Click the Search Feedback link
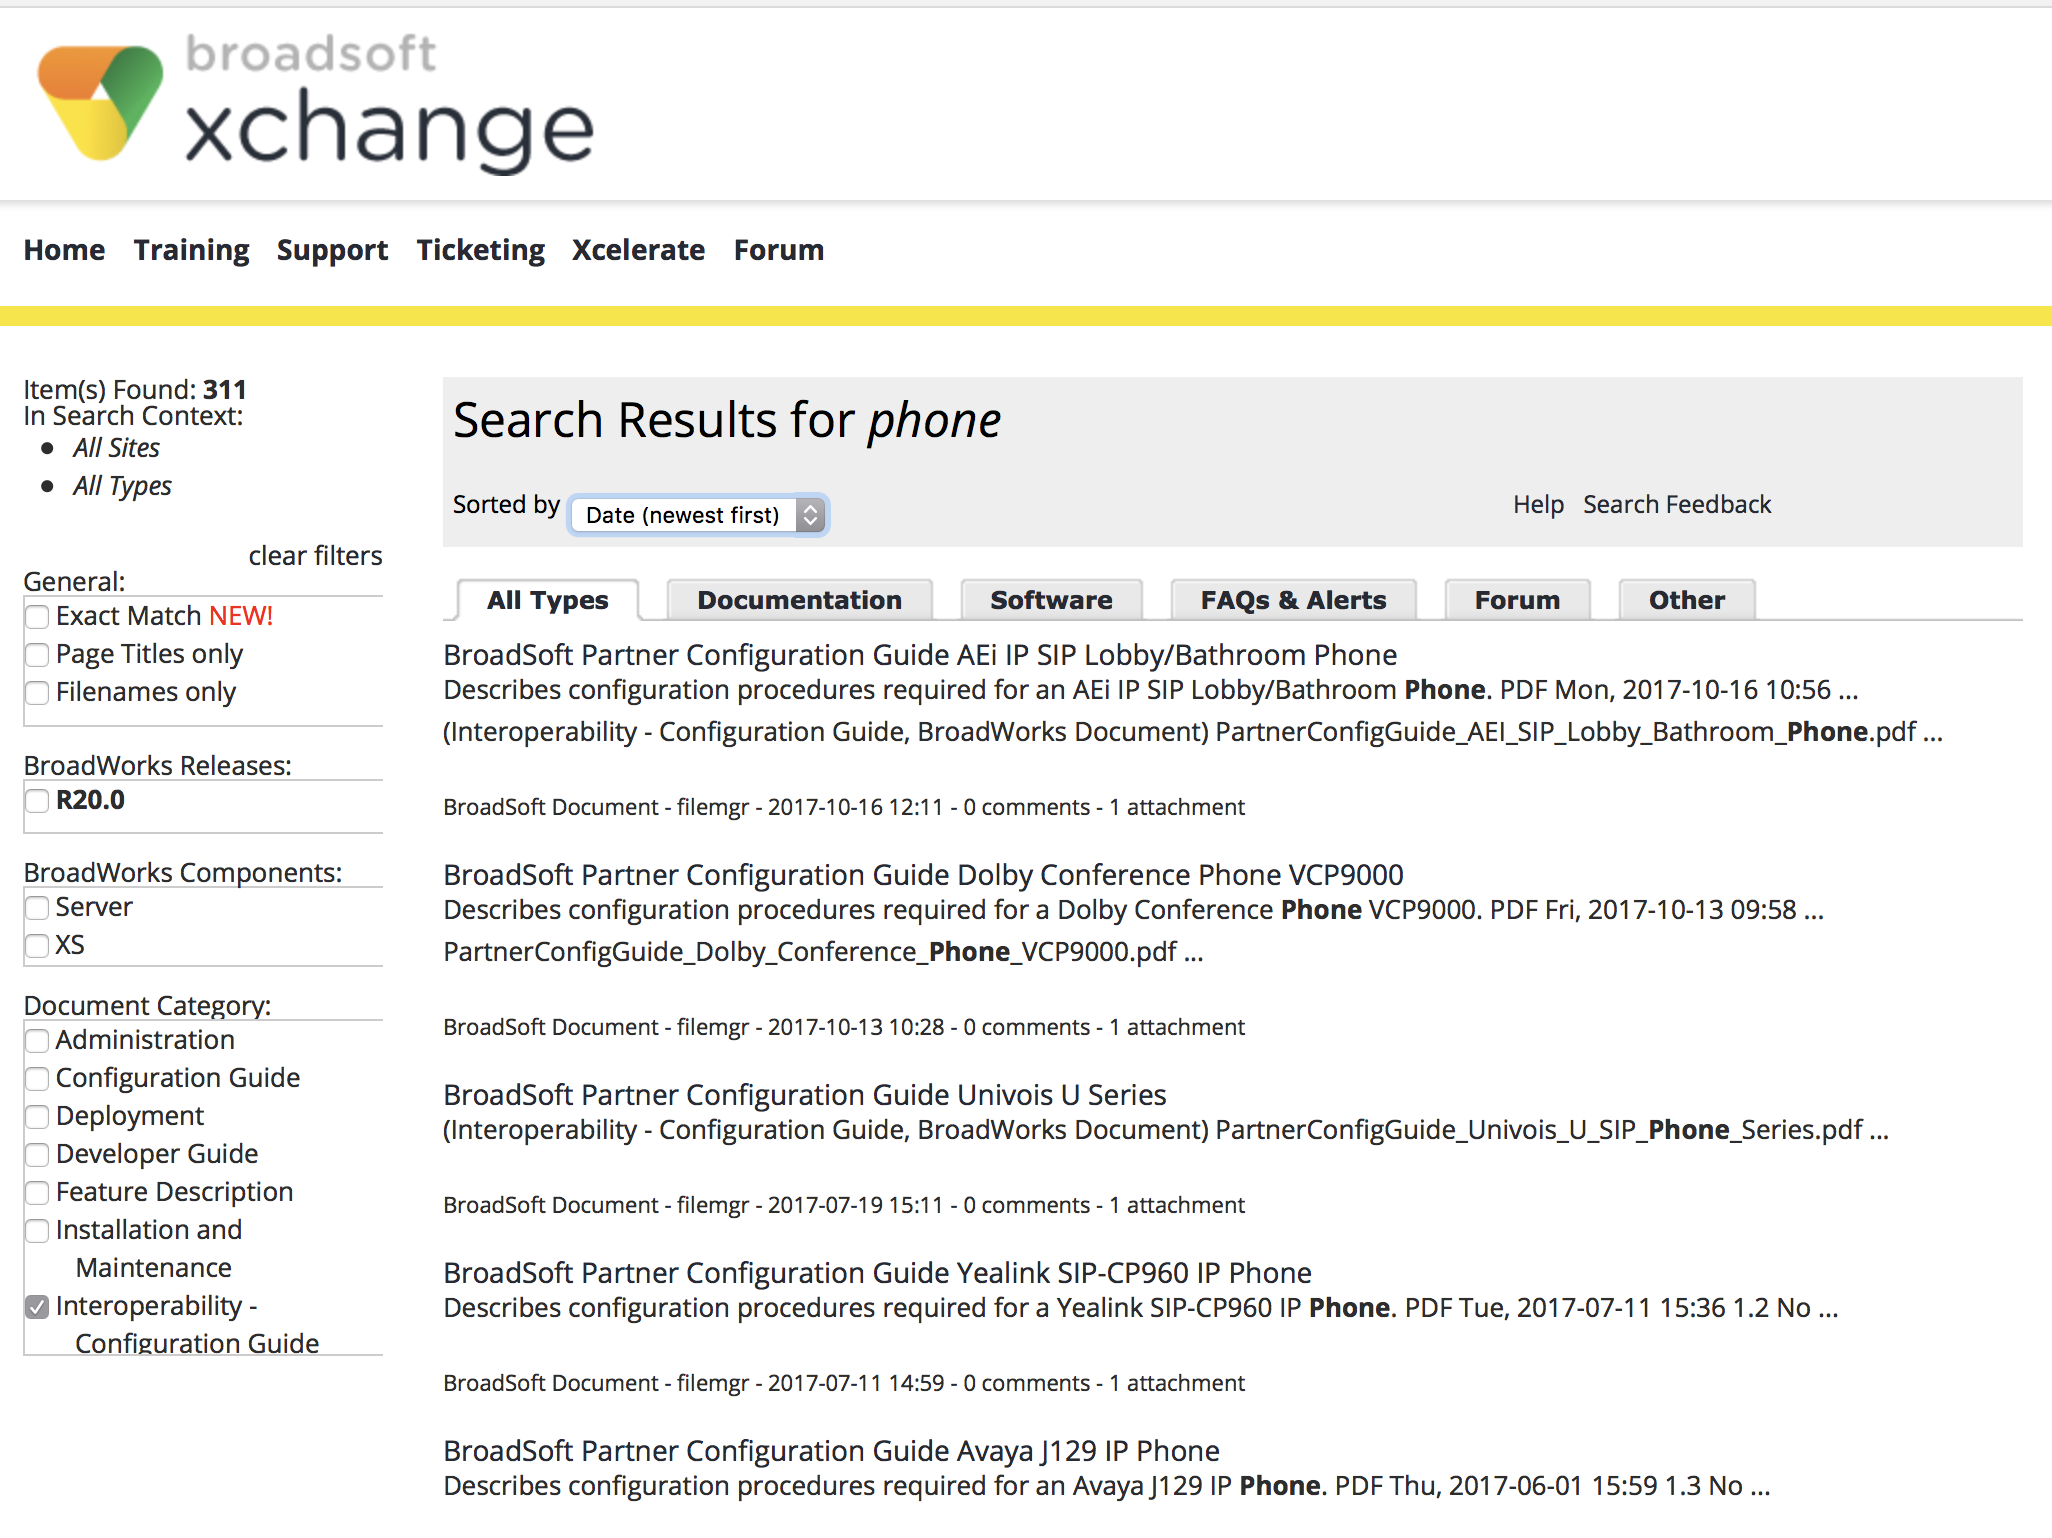The height and width of the screenshot is (1538, 2052). pos(1677,504)
